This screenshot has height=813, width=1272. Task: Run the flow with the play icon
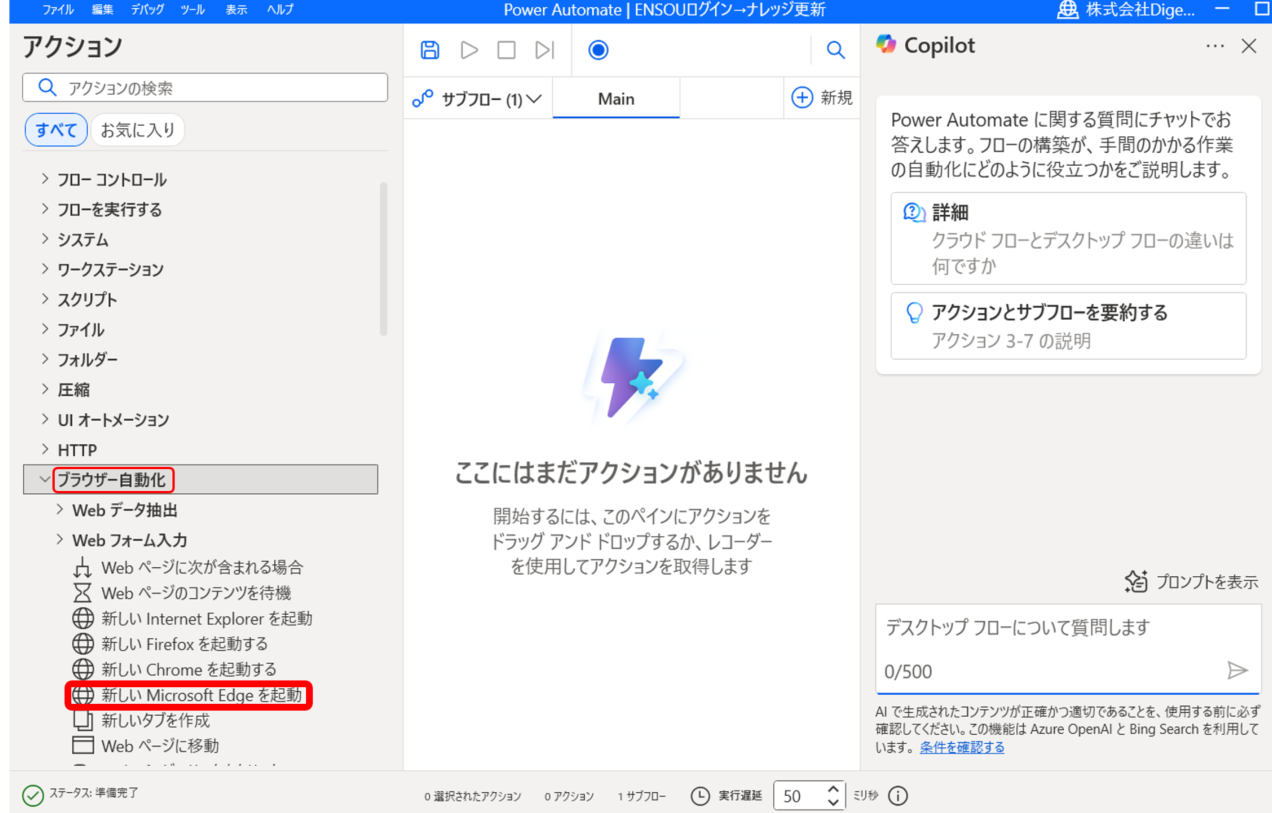[x=469, y=50]
